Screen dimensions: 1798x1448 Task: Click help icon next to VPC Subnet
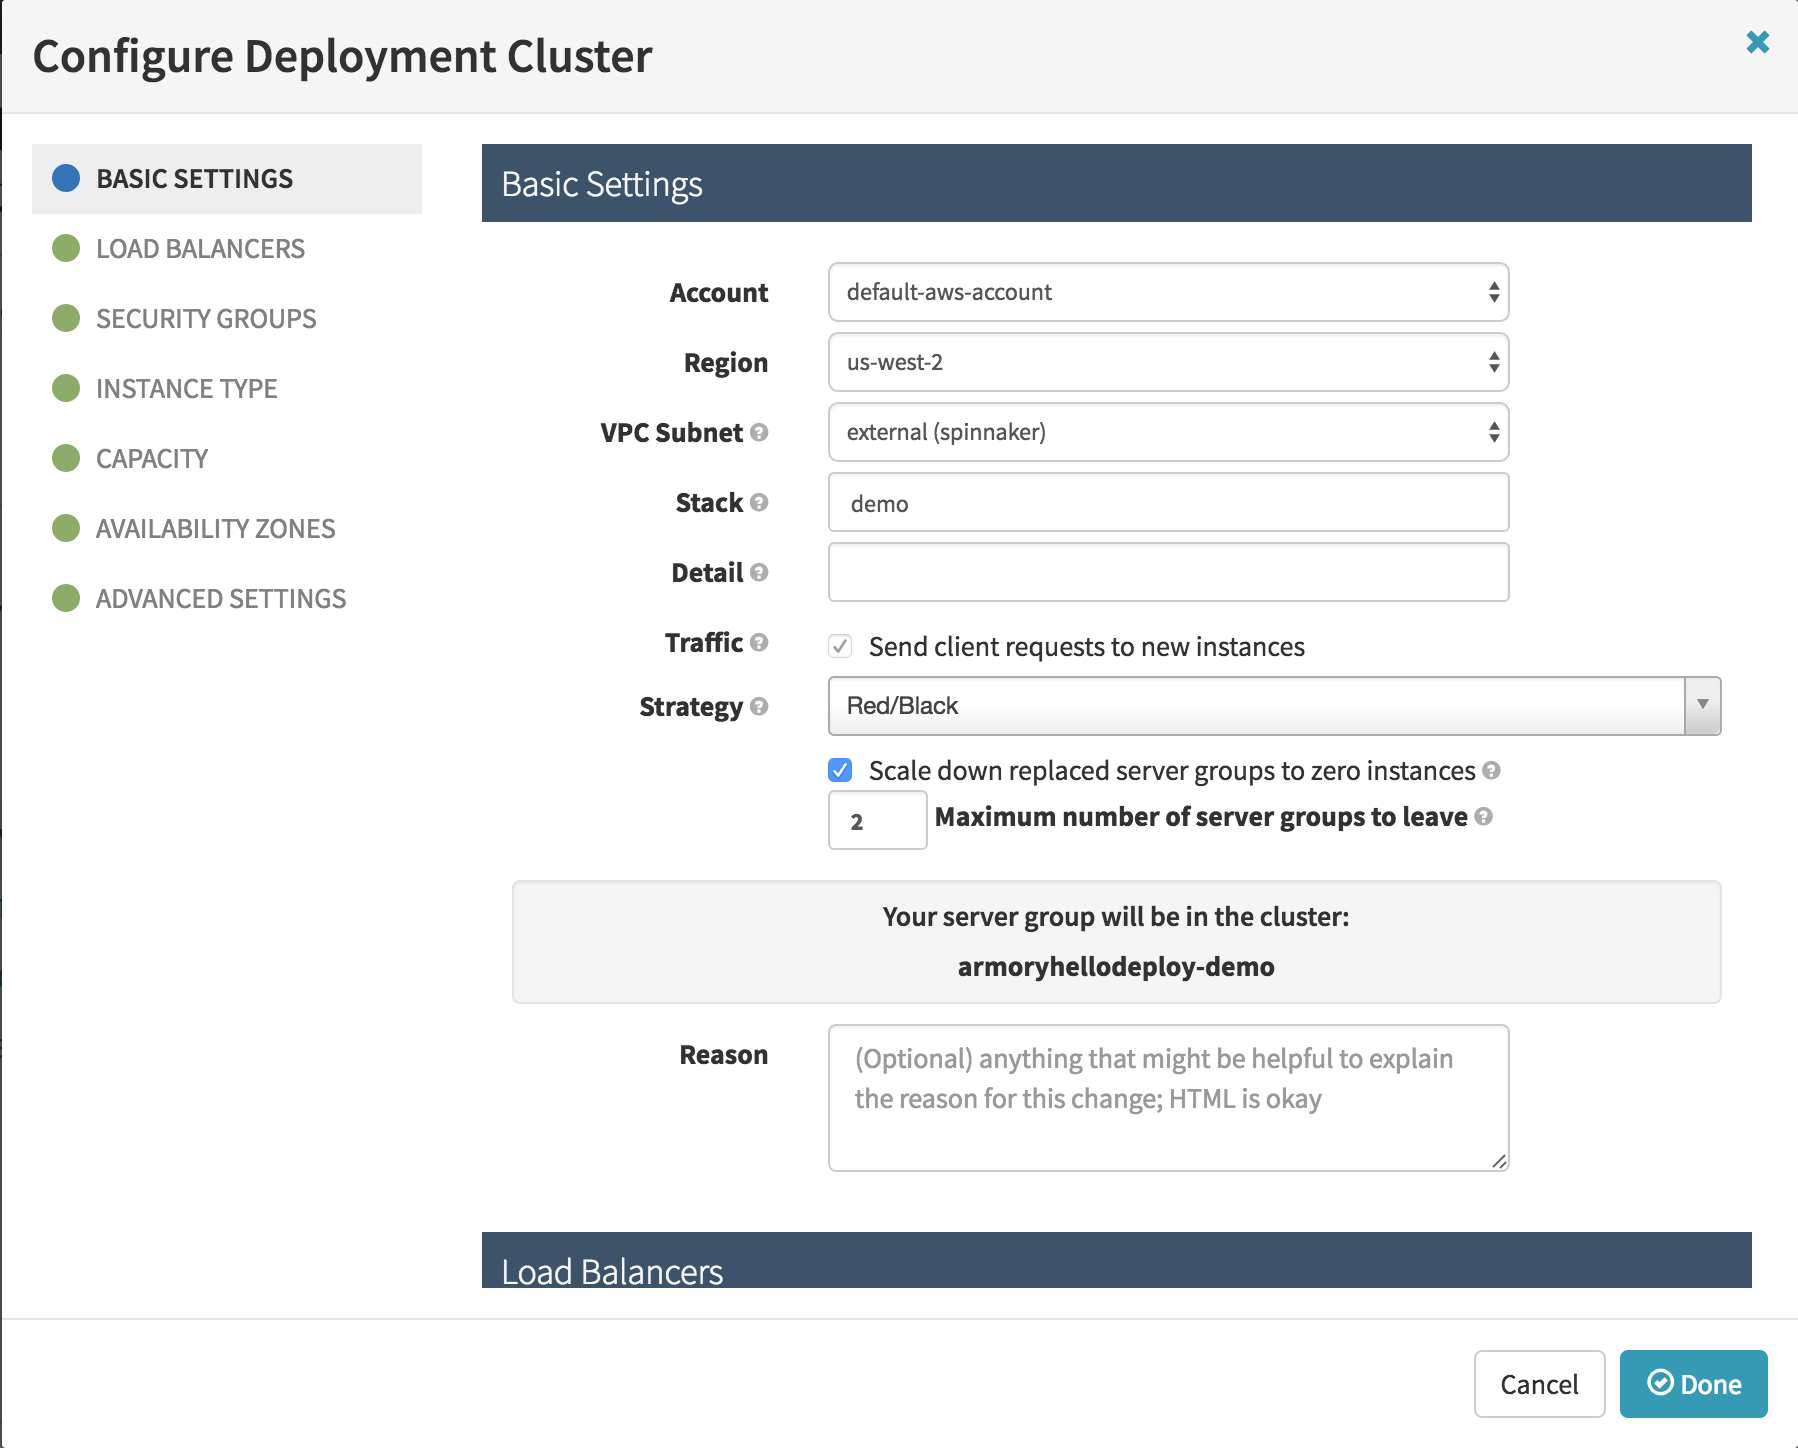(759, 432)
